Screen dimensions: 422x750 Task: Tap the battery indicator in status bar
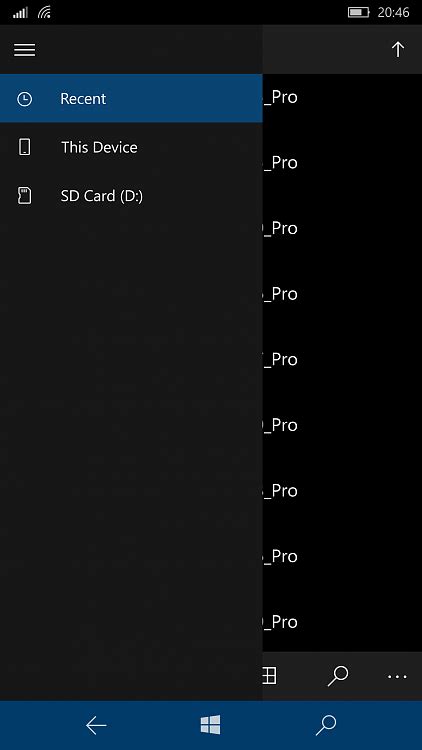[x=358, y=12]
